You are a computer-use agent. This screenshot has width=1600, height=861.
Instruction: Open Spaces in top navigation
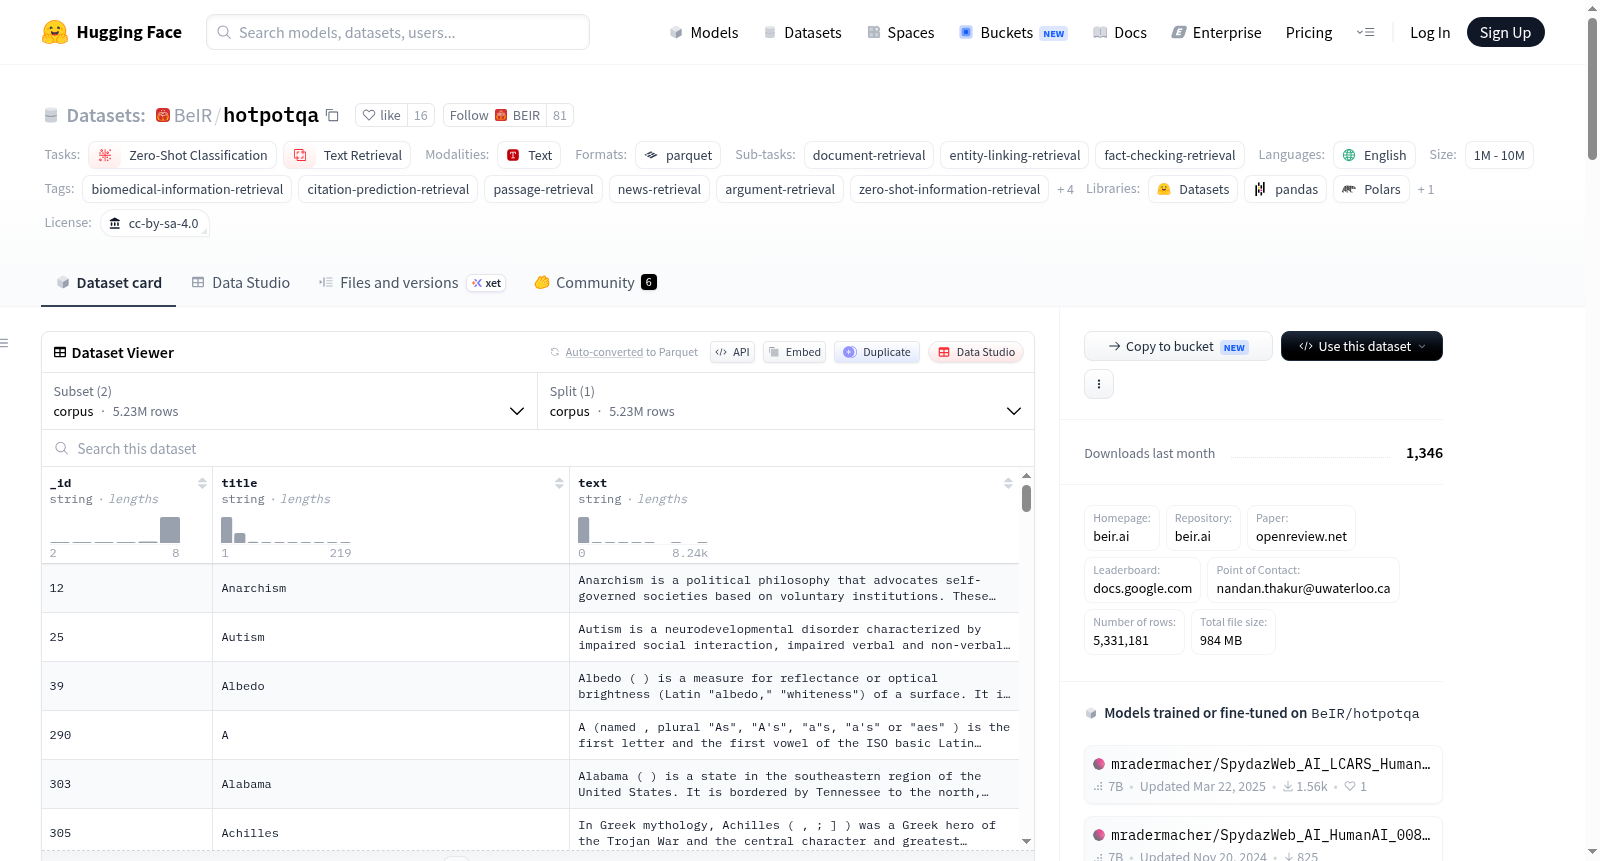pos(900,32)
